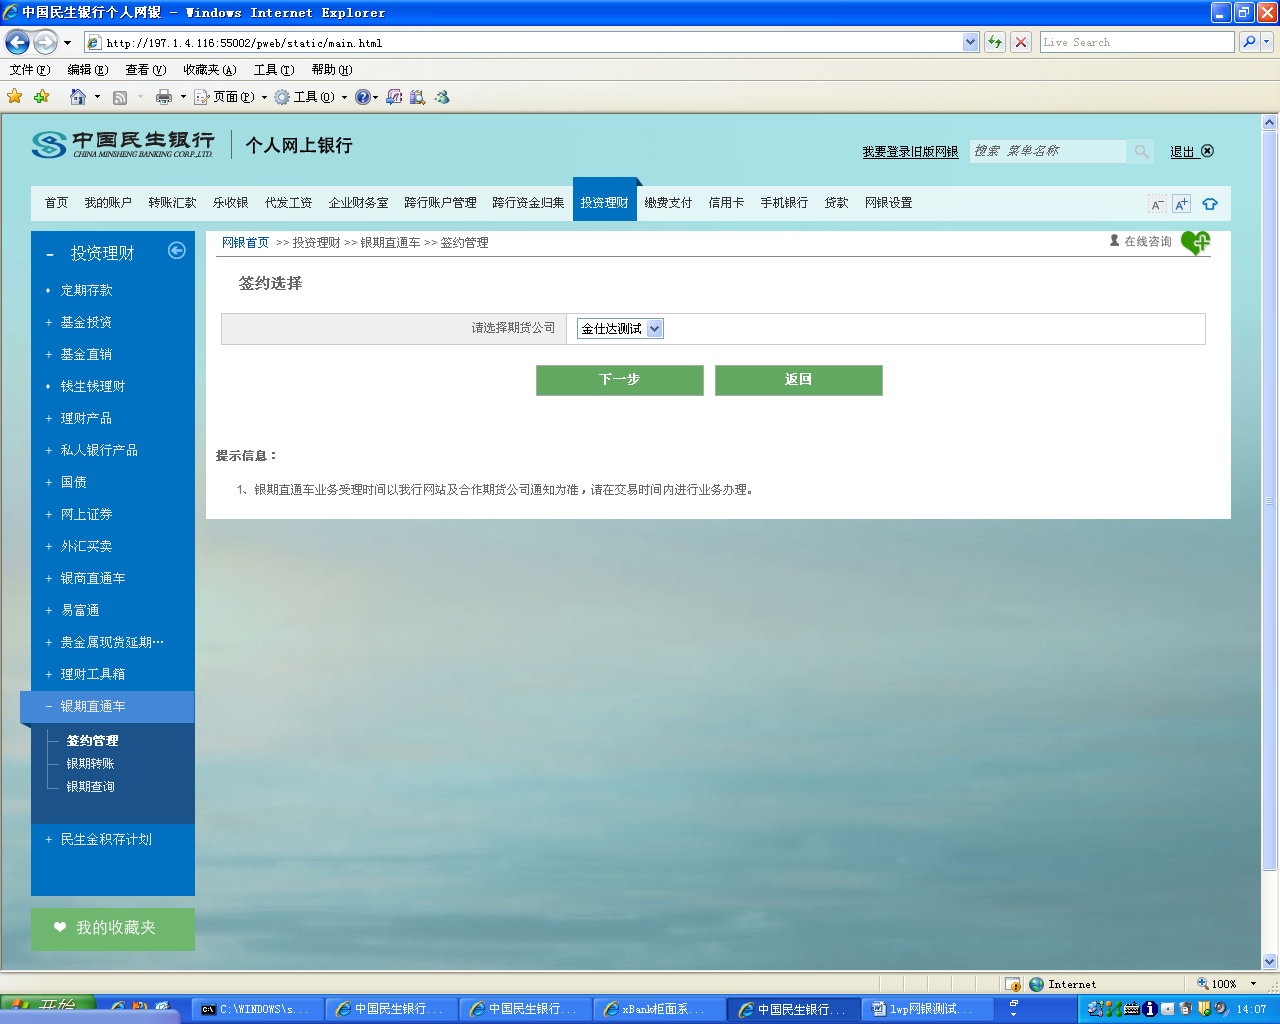Screen dimensions: 1280x1024
Task: Open the 查看 menu
Action: [145, 70]
